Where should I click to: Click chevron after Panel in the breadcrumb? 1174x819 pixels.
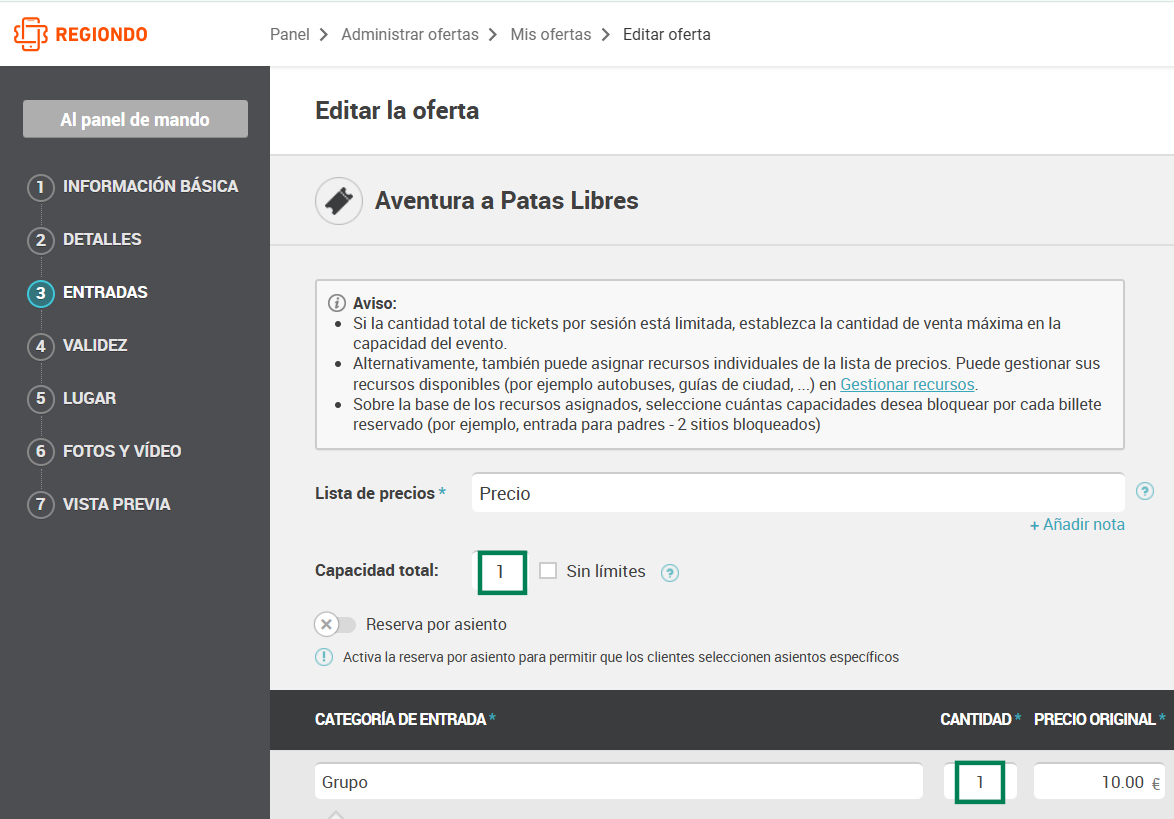pyautogui.click(x=323, y=34)
